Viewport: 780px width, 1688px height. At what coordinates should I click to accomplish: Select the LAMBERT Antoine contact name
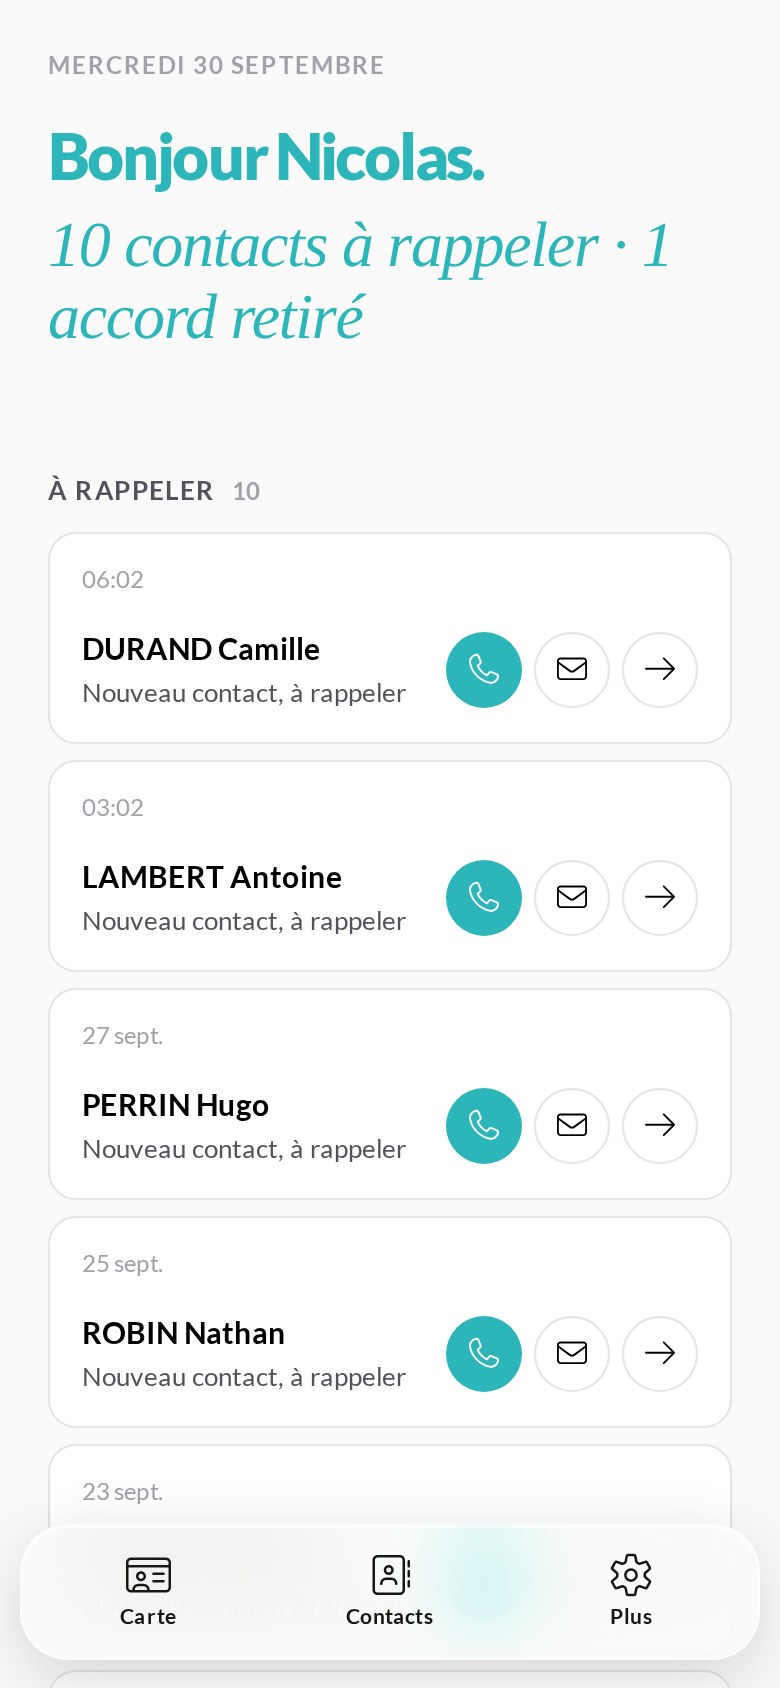pos(212,877)
